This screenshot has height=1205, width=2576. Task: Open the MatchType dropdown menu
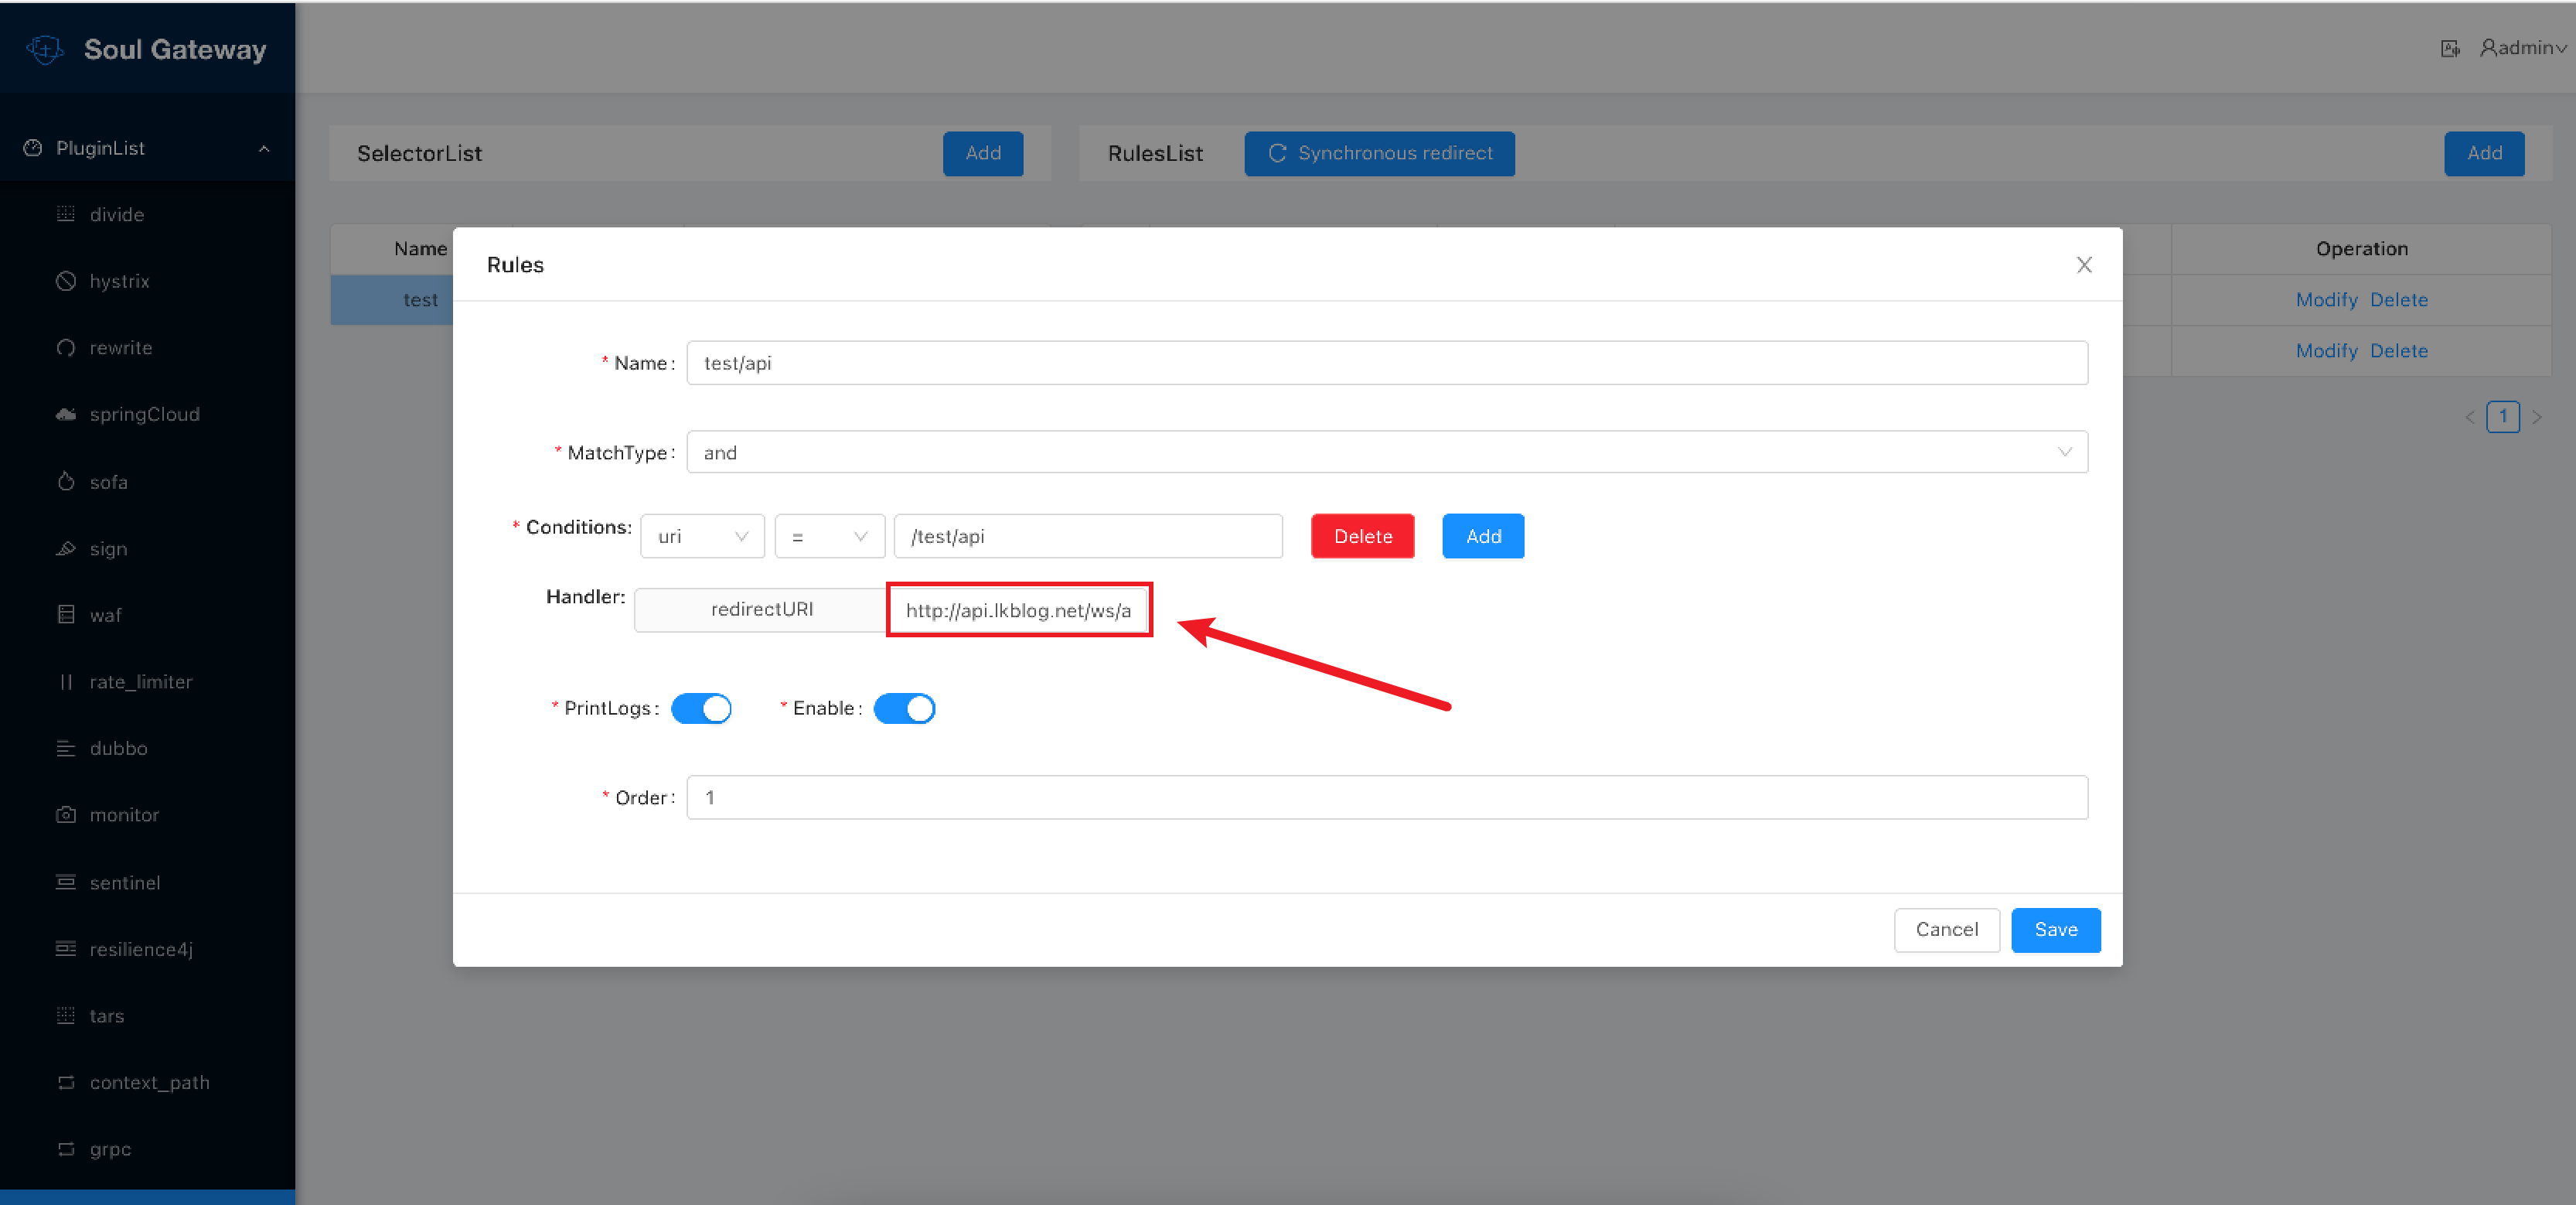(x=1387, y=454)
